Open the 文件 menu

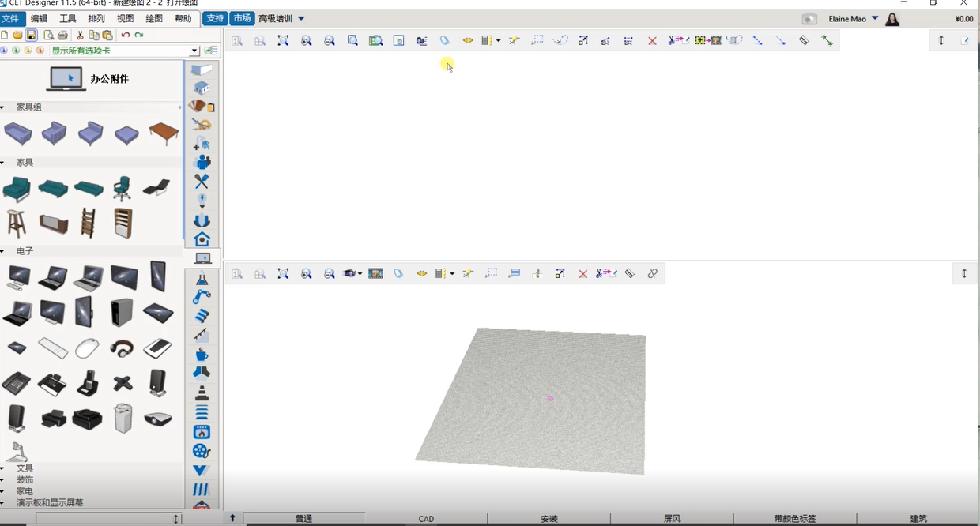(10, 19)
